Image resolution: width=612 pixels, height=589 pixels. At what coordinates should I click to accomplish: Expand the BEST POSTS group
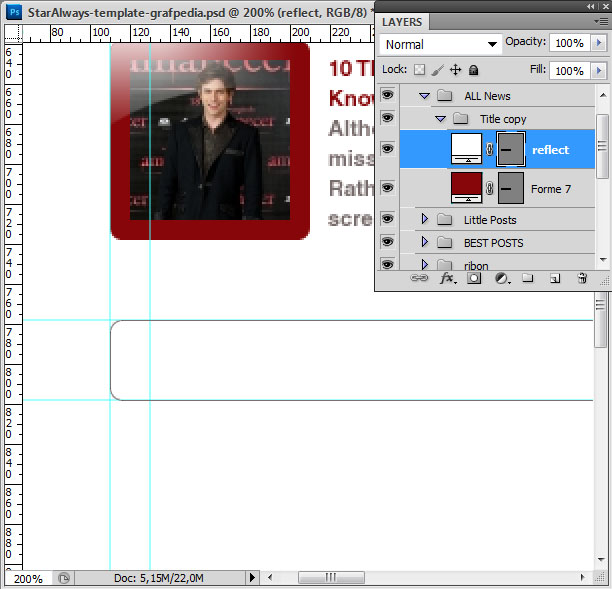click(425, 242)
